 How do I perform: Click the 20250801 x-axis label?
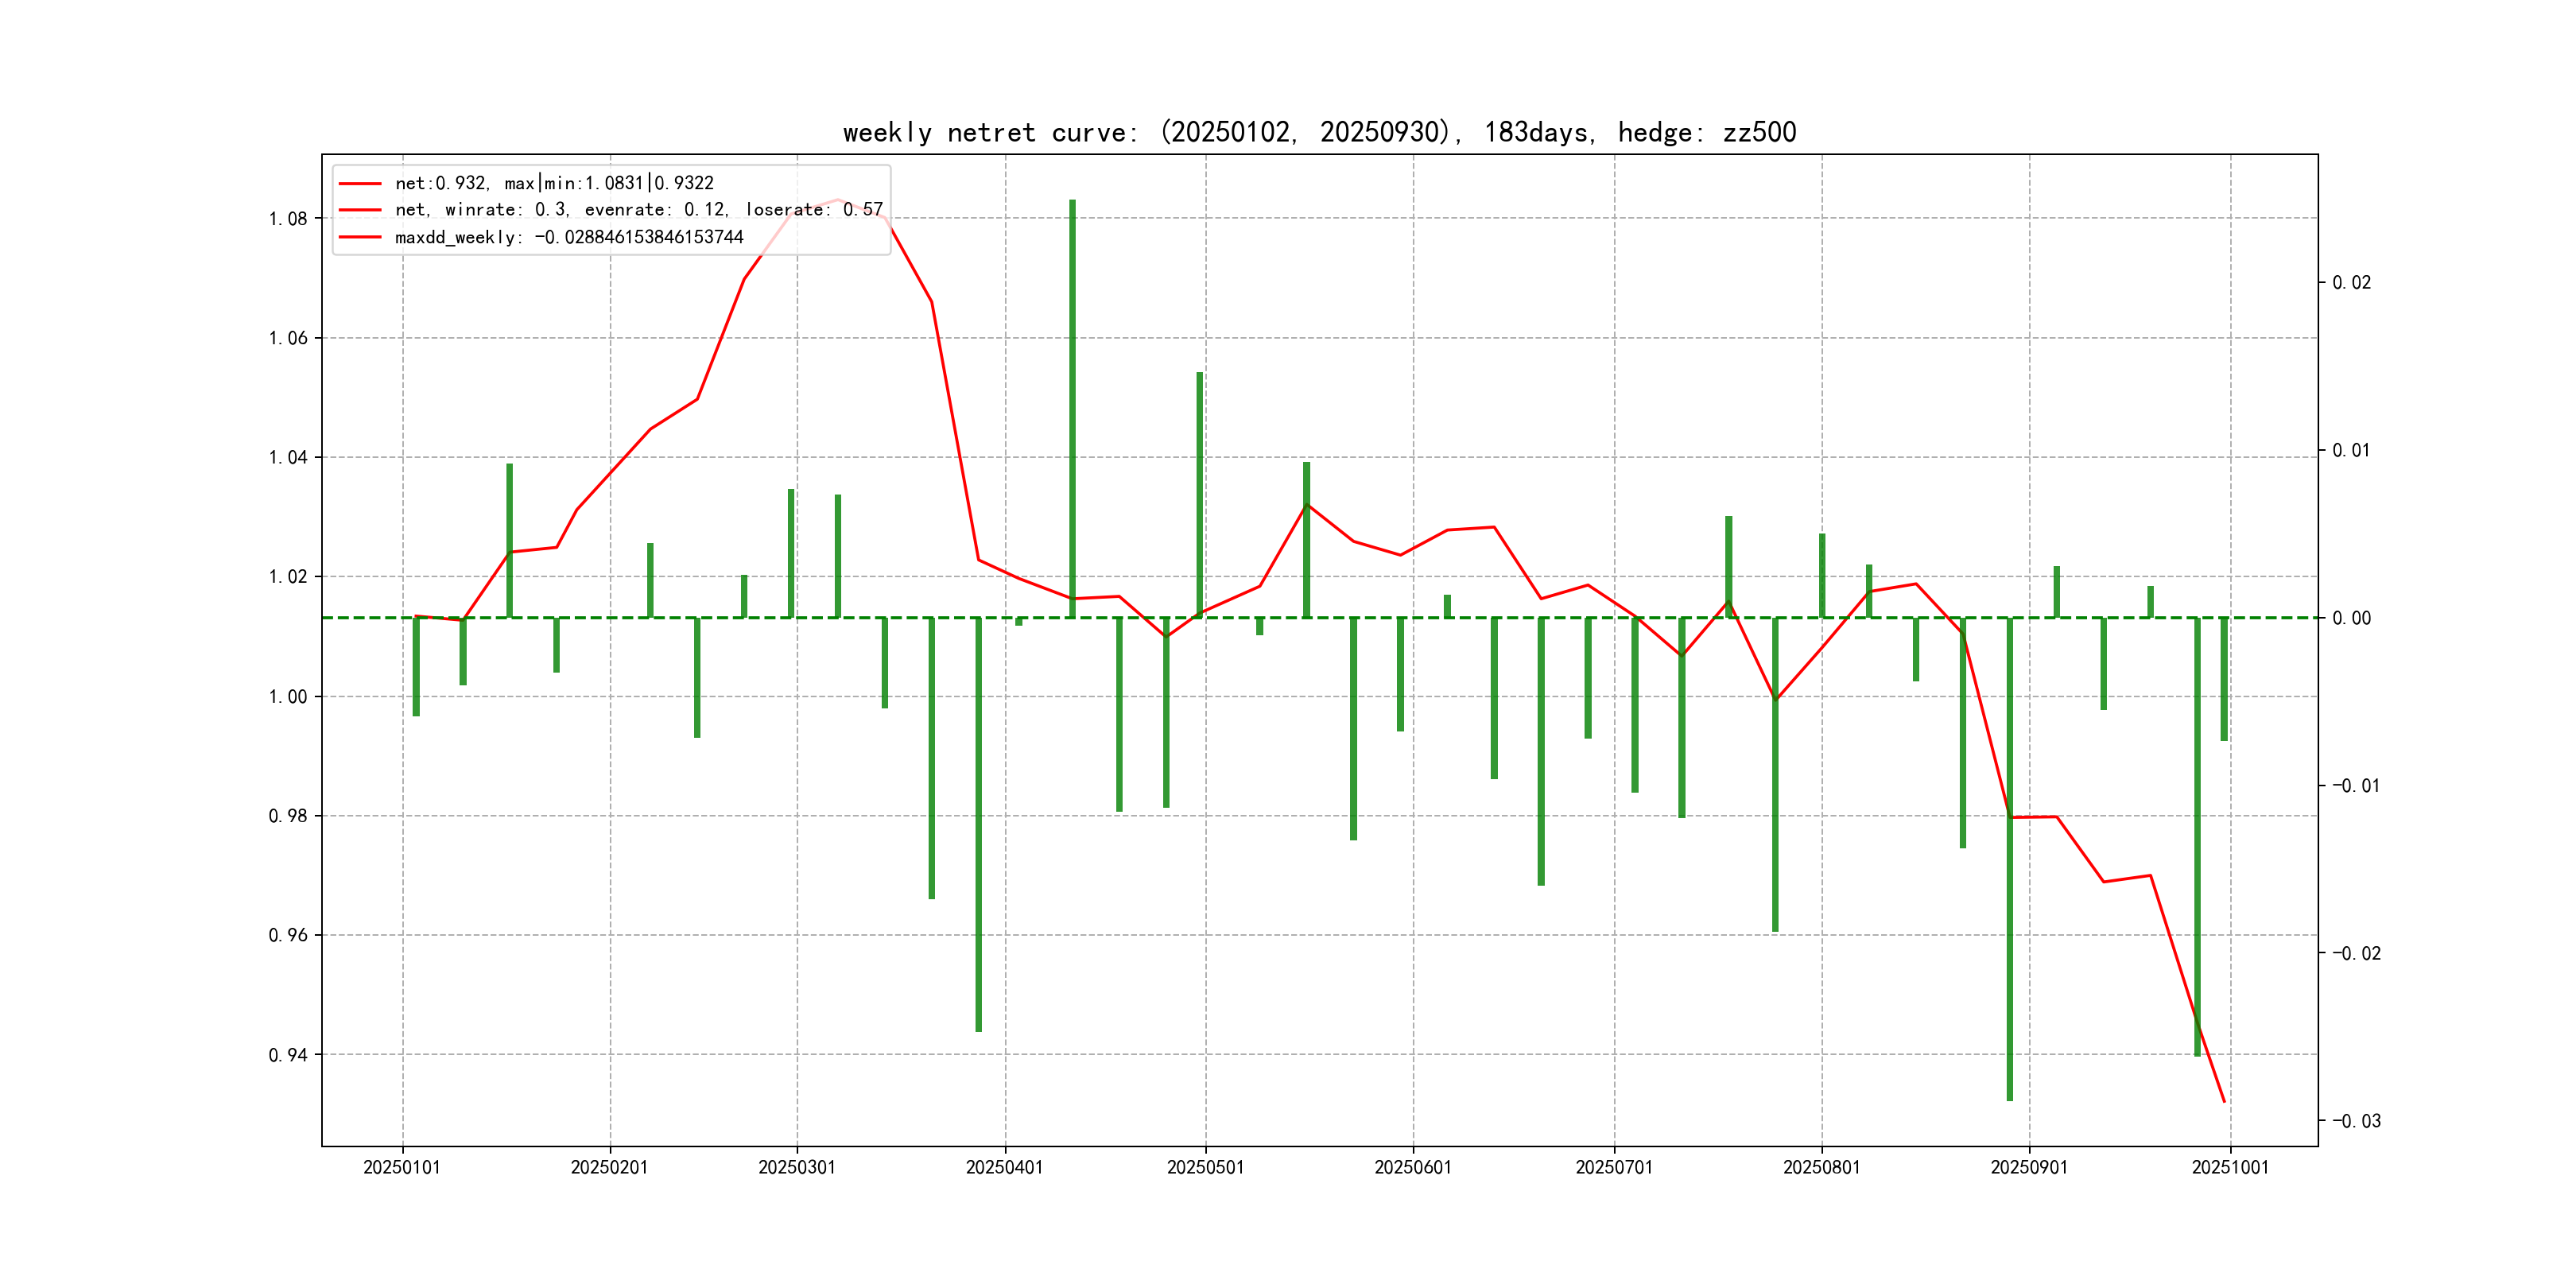[1822, 1167]
